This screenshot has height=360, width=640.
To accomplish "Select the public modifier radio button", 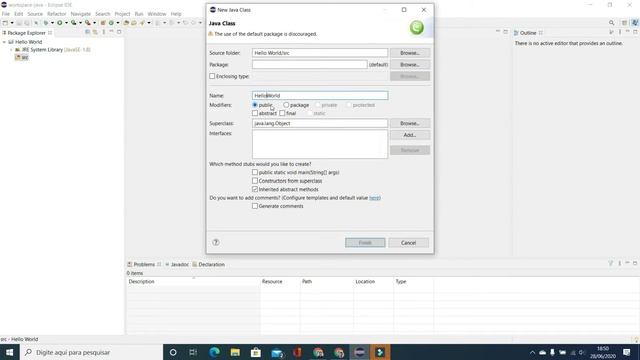I will (x=255, y=105).
